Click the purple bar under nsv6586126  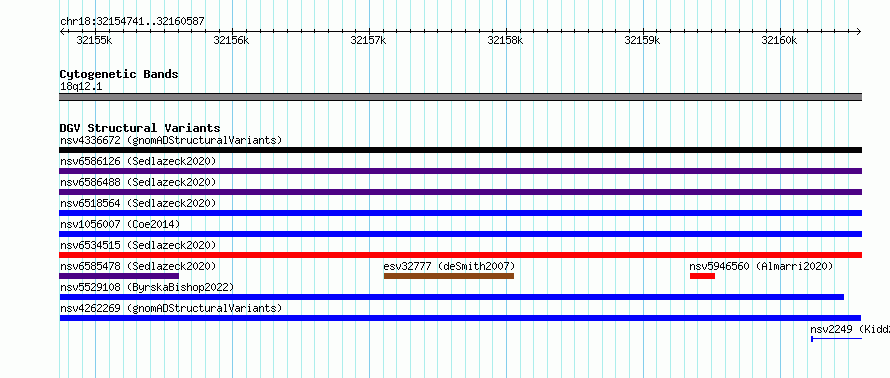pyautogui.click(x=460, y=171)
